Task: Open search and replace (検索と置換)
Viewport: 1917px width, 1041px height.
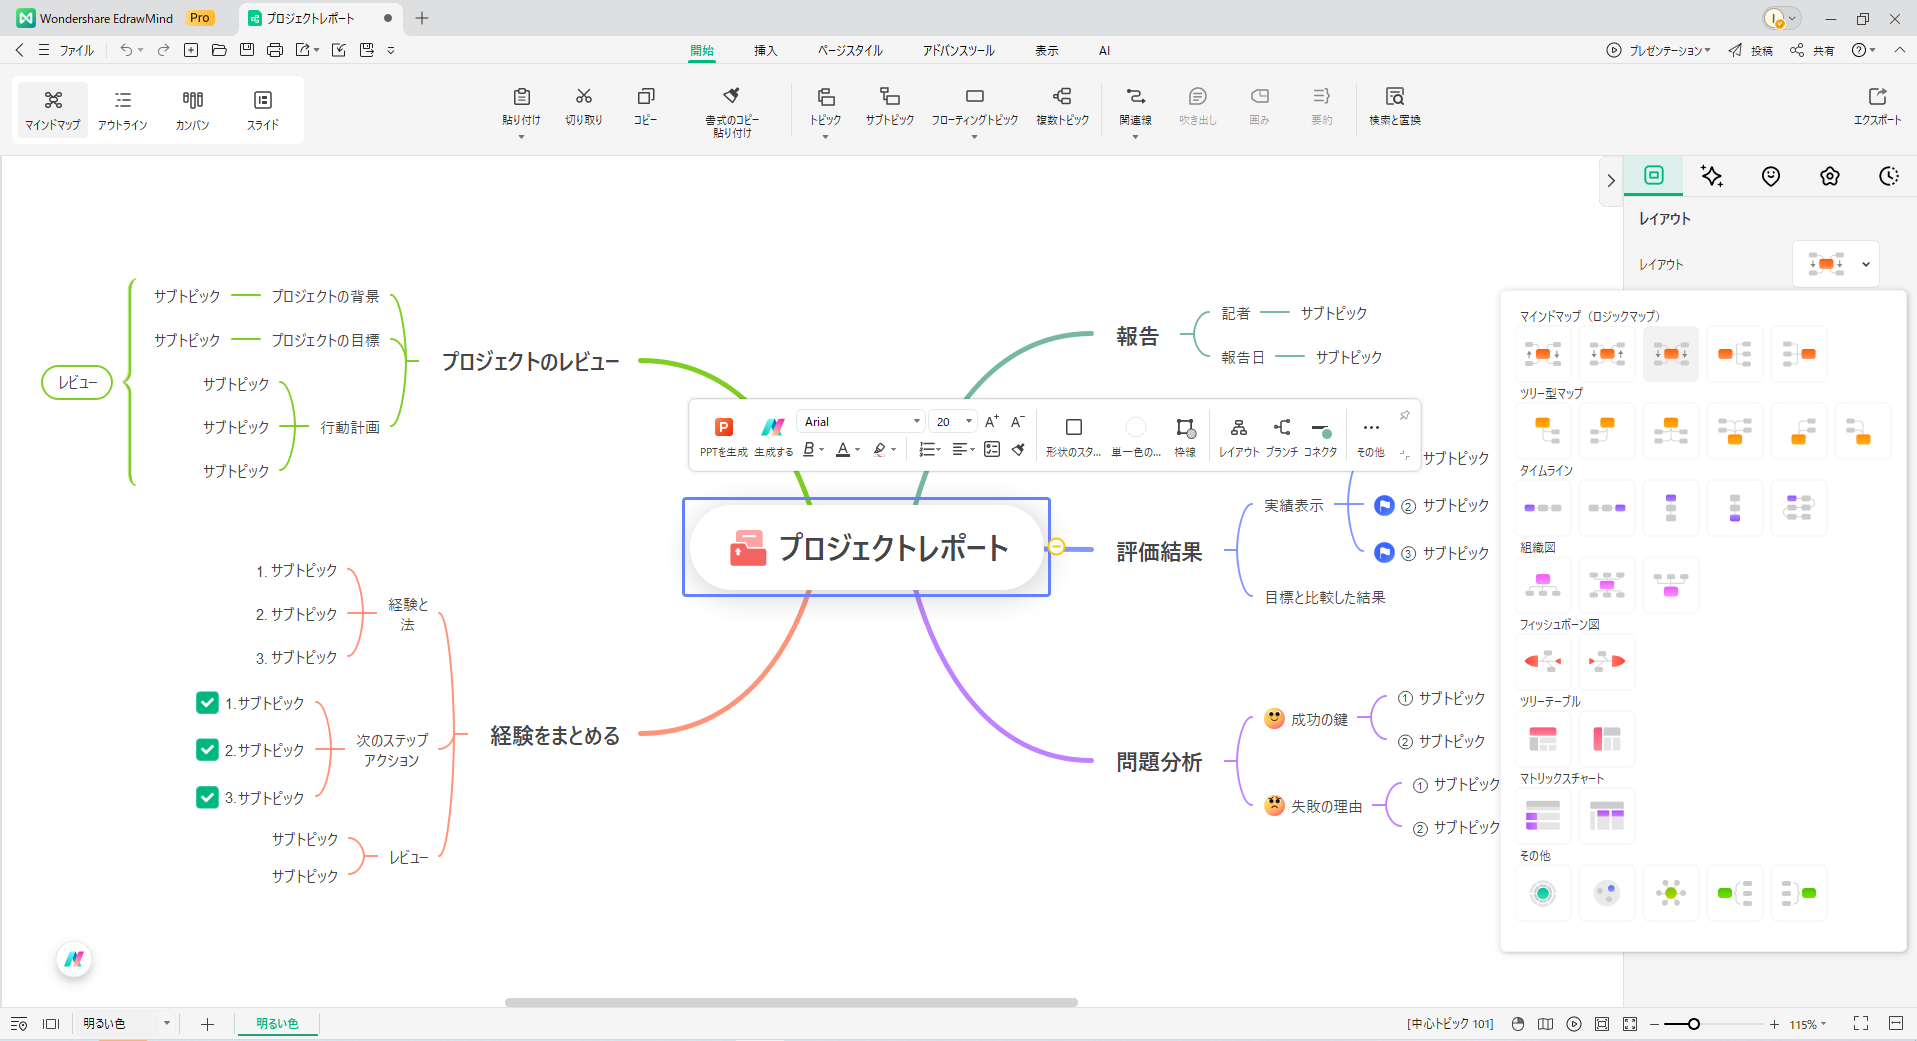Action: [x=1394, y=97]
